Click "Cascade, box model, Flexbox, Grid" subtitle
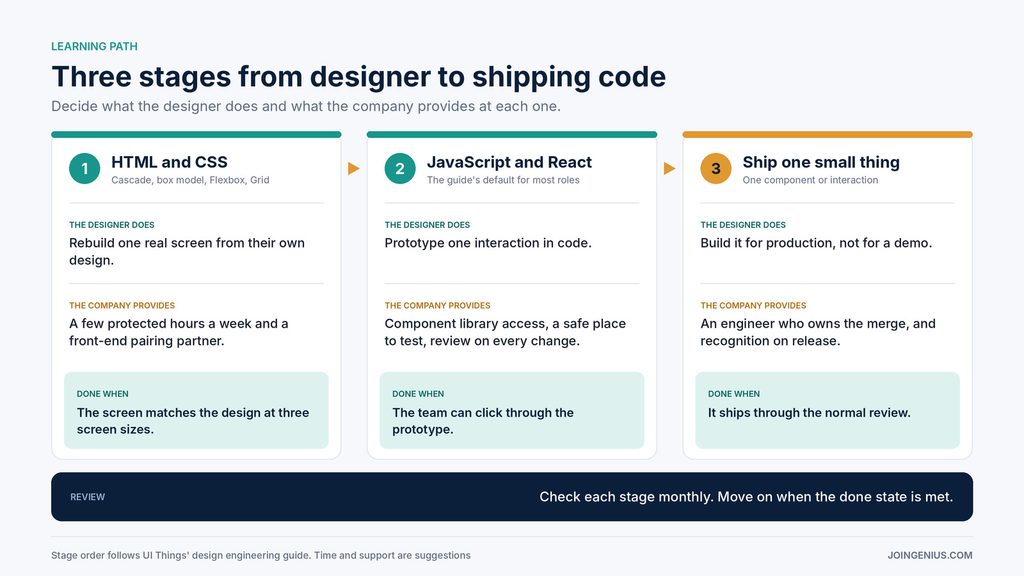1024x576 pixels. (190, 180)
